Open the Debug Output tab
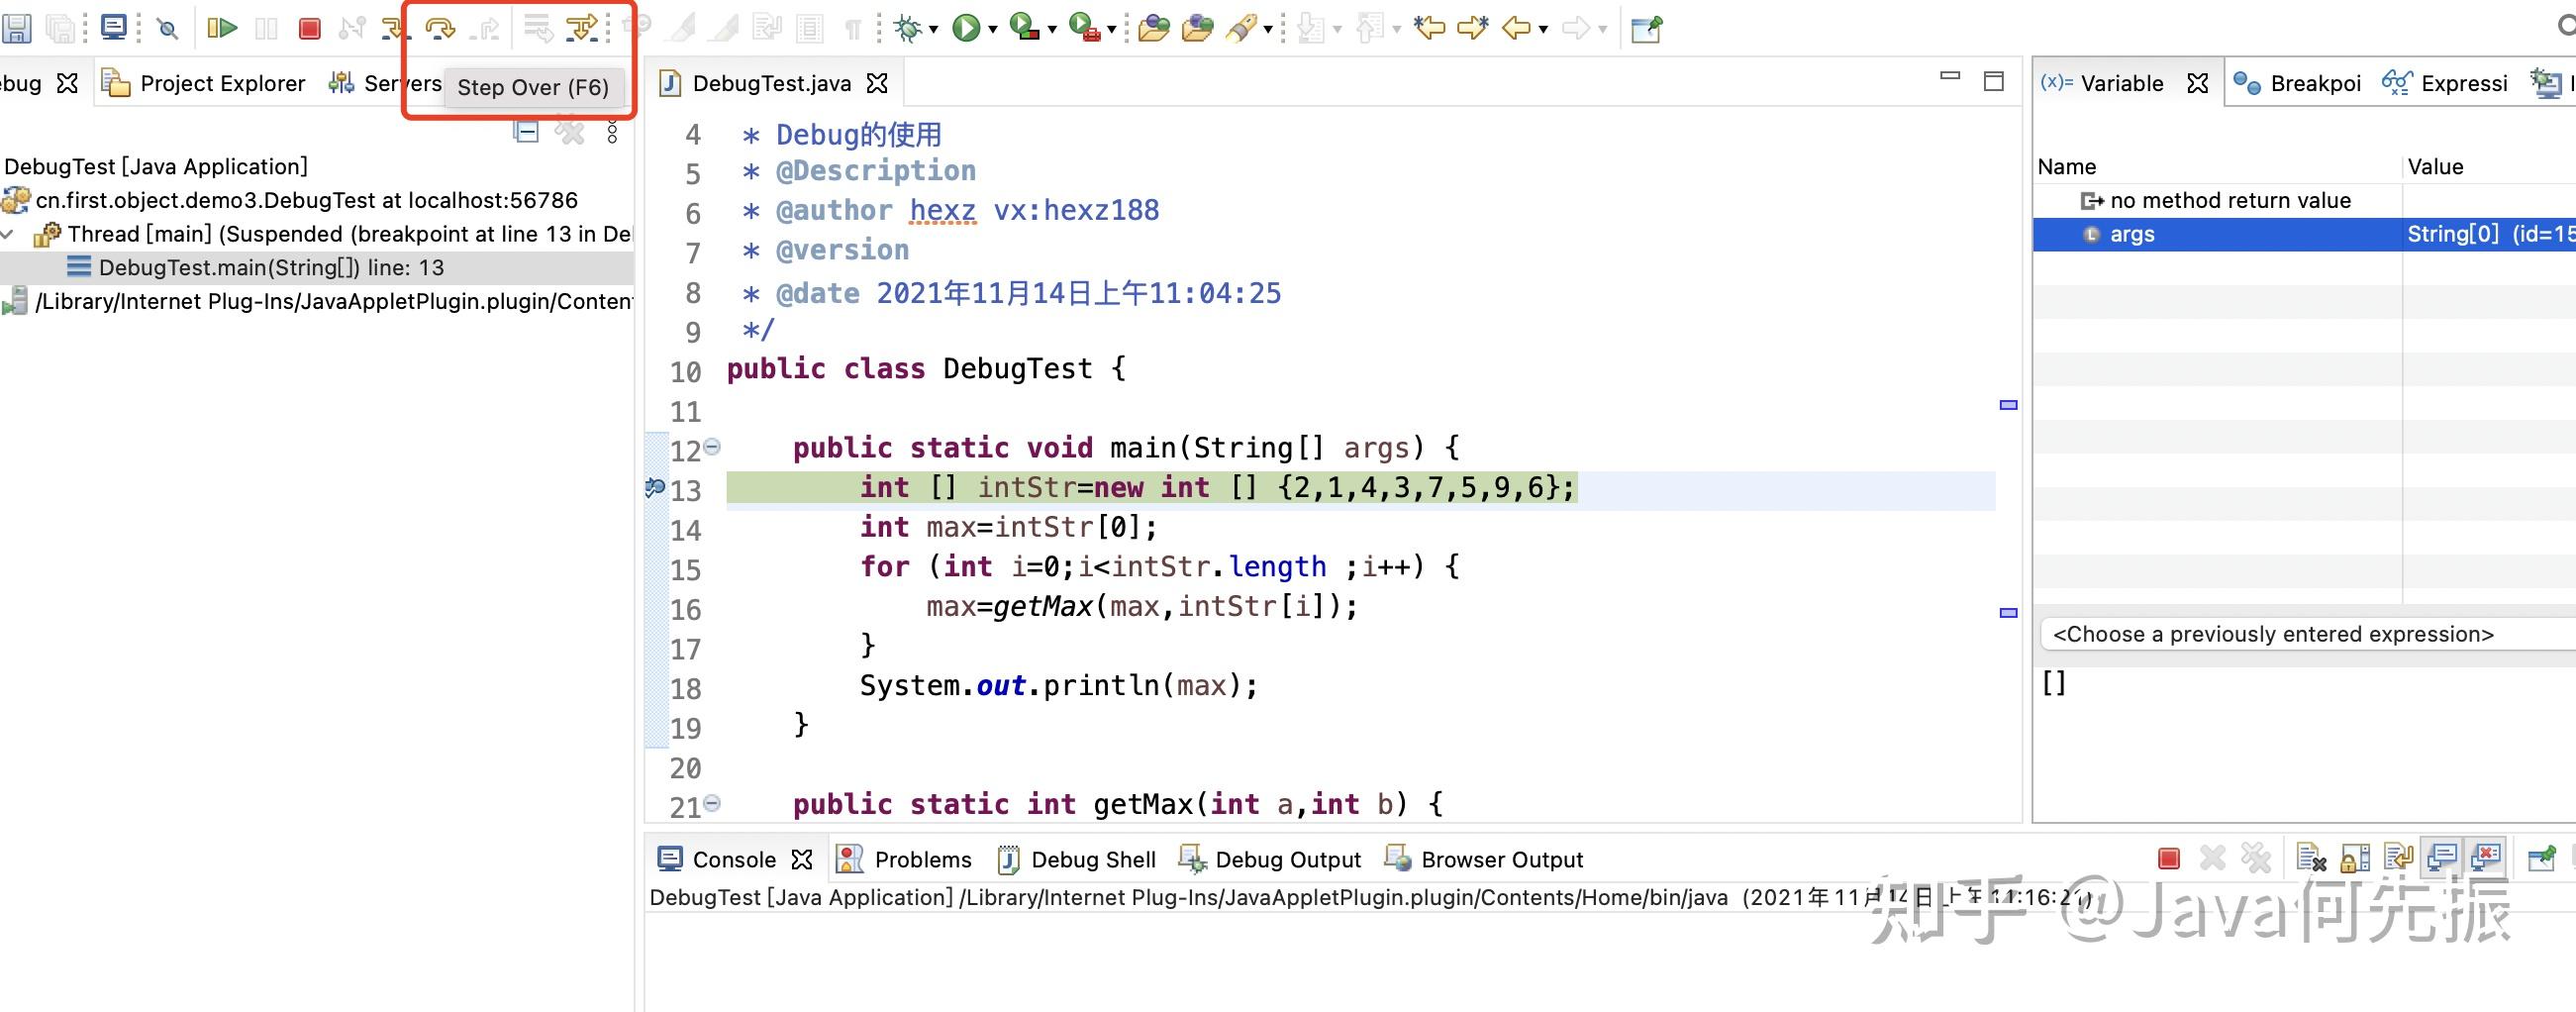The width and height of the screenshot is (2576, 1012). pyautogui.click(x=1270, y=860)
